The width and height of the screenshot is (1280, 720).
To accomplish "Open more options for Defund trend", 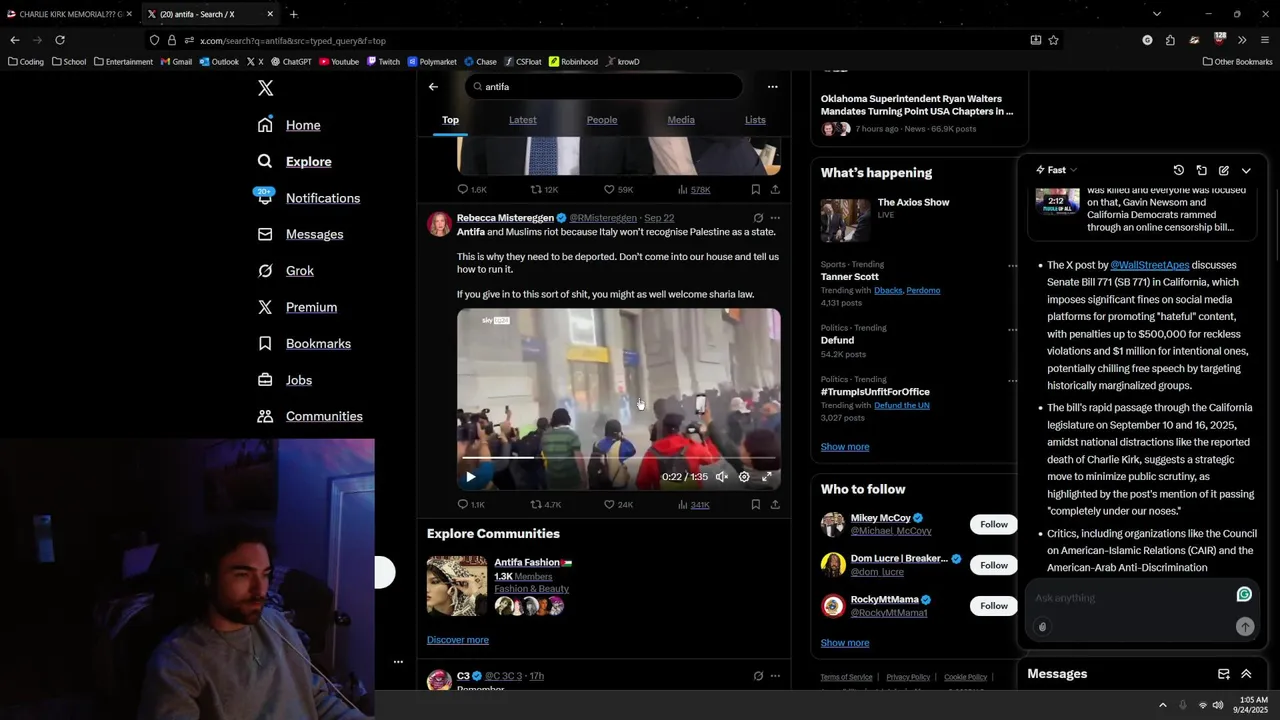I will pyautogui.click(x=1012, y=329).
